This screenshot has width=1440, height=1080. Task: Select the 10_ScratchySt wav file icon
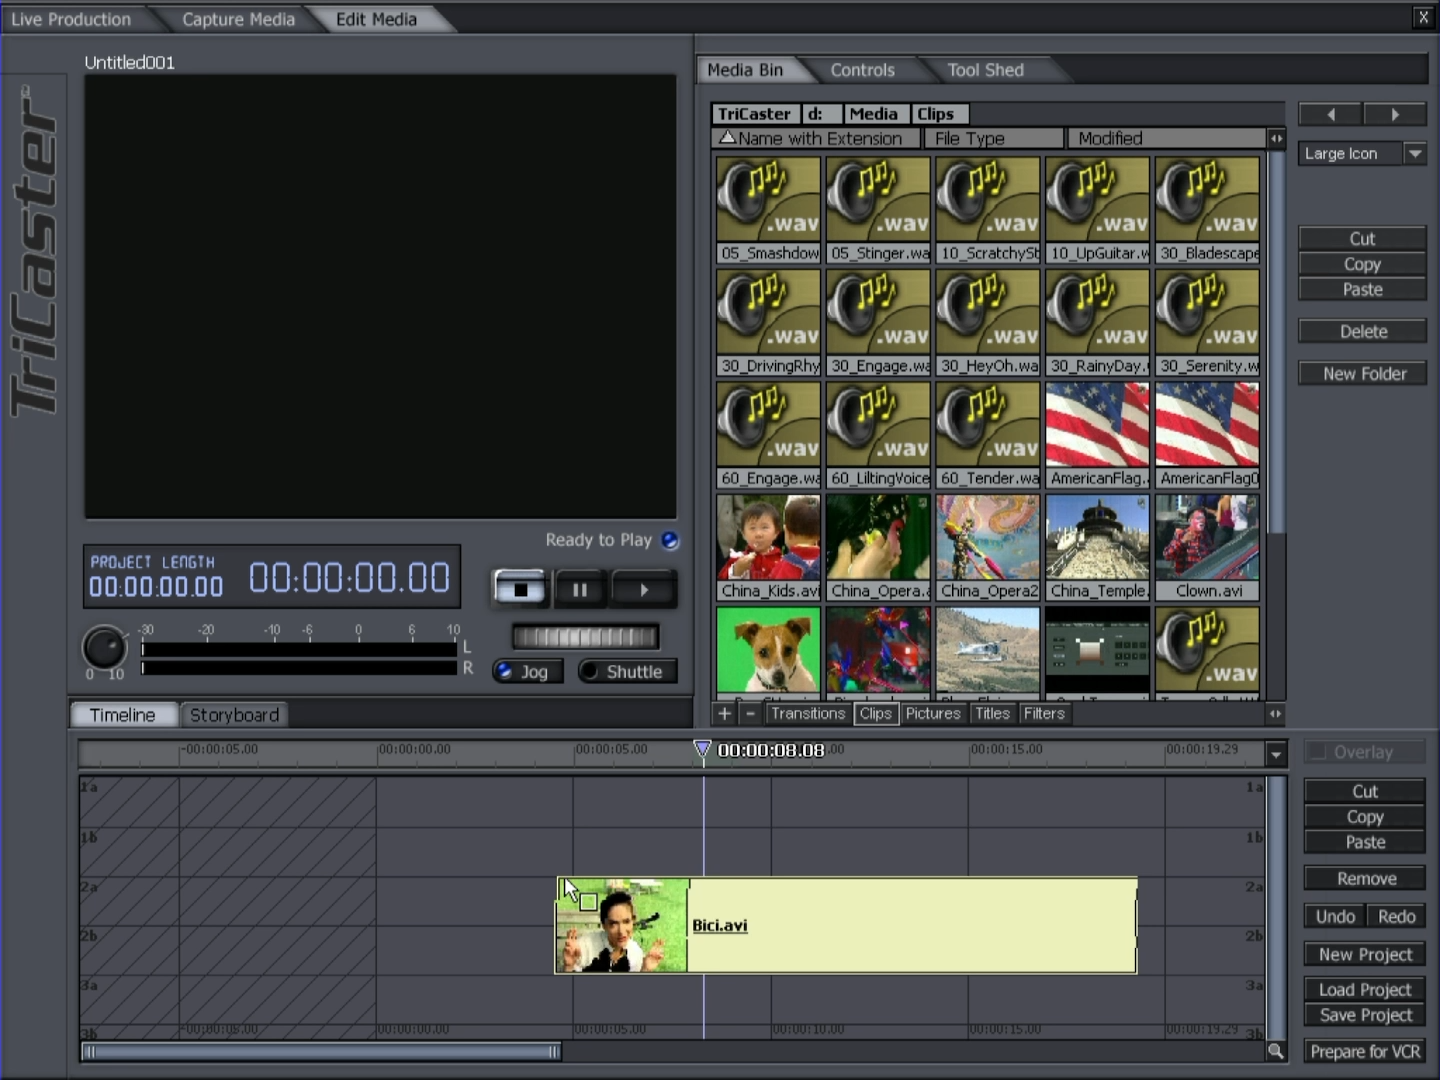(x=988, y=209)
